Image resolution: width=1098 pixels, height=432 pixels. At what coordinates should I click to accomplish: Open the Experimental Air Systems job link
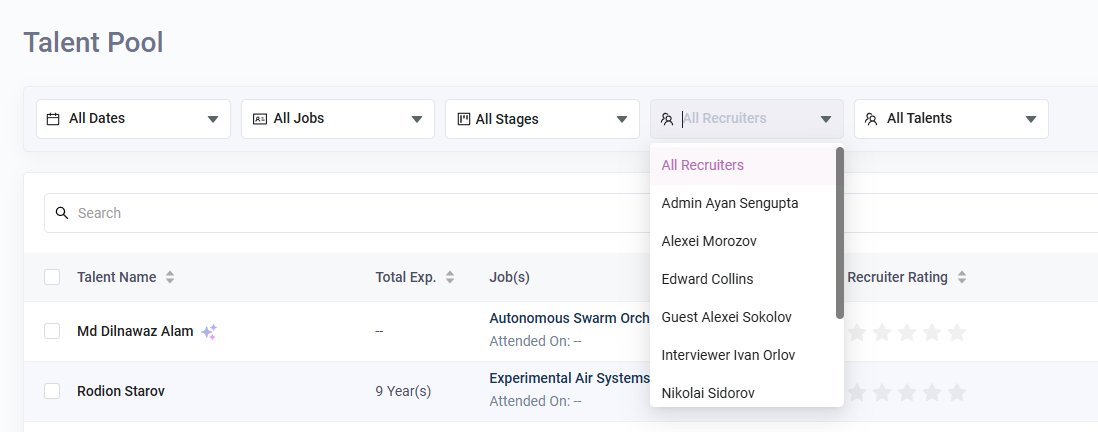569,378
